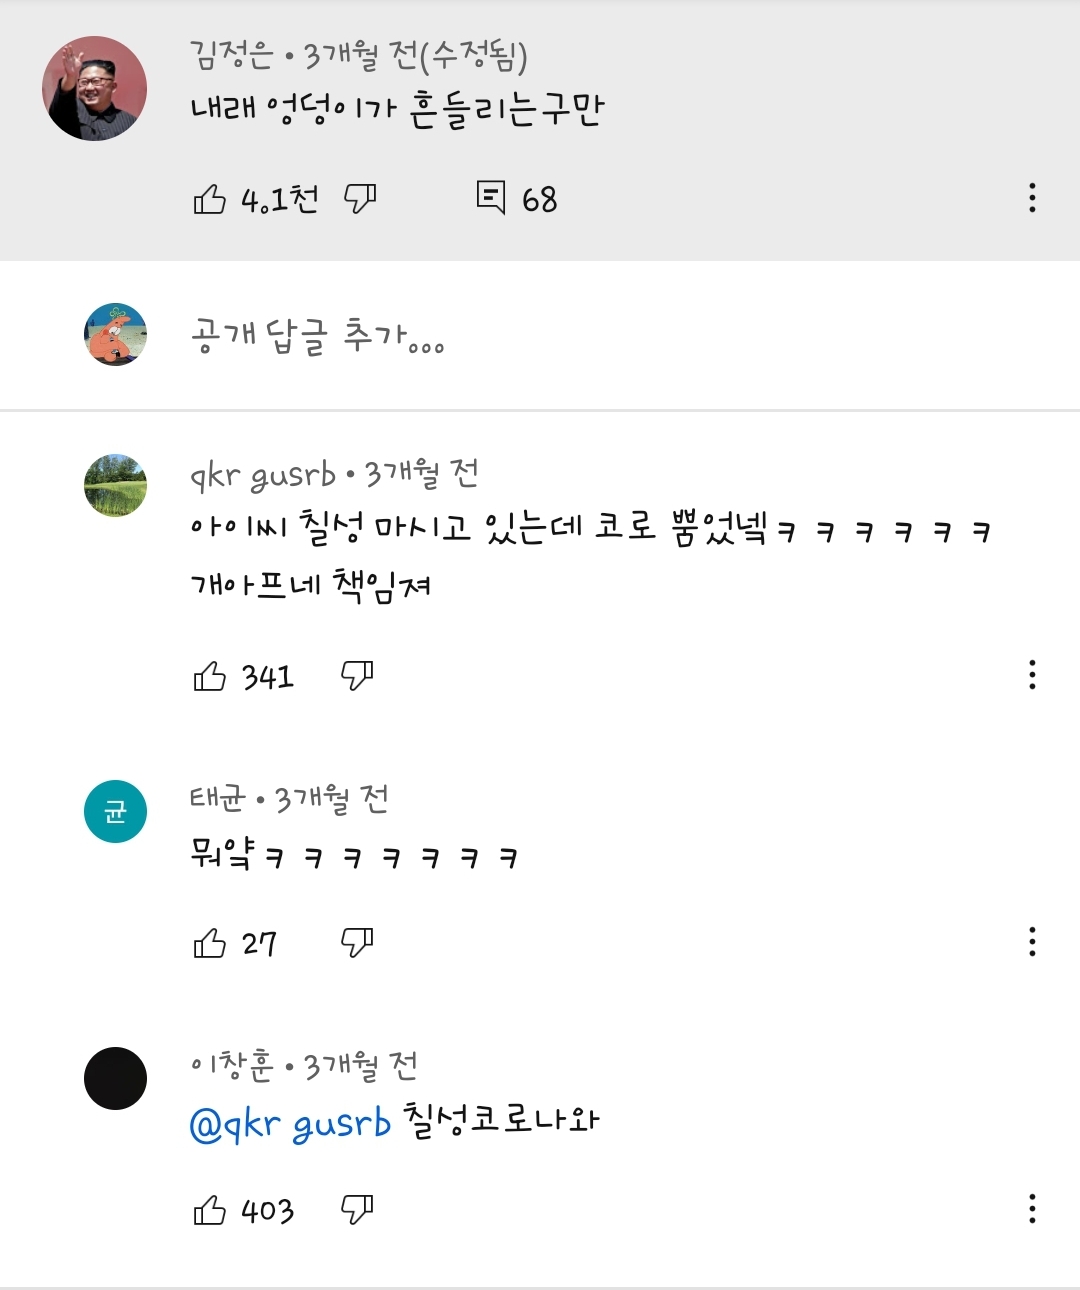The height and width of the screenshot is (1290, 1080).
Task: Like qkr gusrb's reply with 341 likes
Action: (x=210, y=677)
